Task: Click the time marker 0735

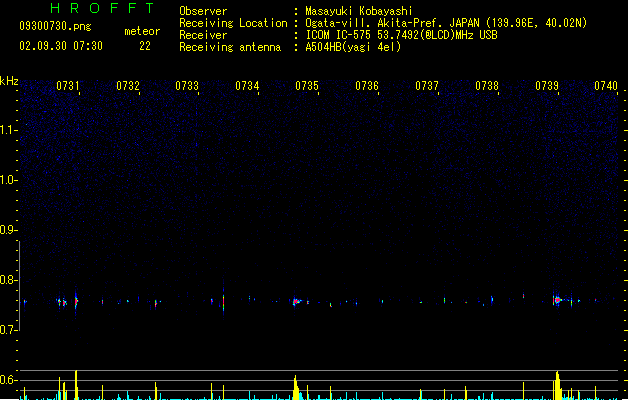Action: [307, 86]
